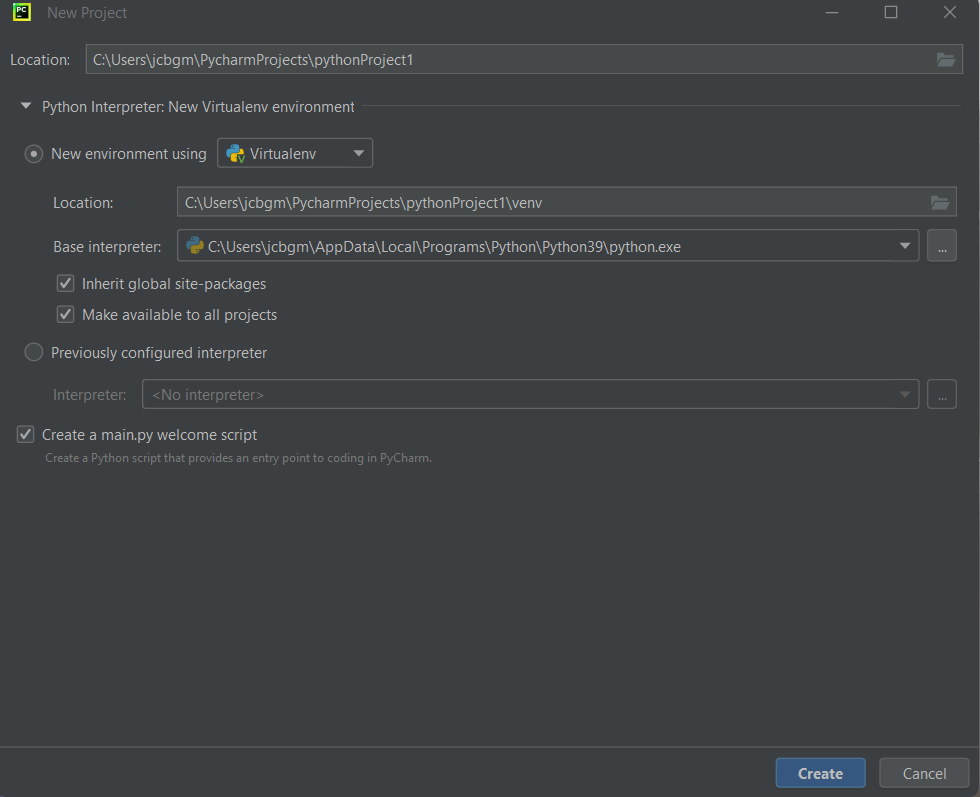Open ellipsis browse button for Base interpreter
Viewport: 980px width, 797px height.
tap(942, 246)
